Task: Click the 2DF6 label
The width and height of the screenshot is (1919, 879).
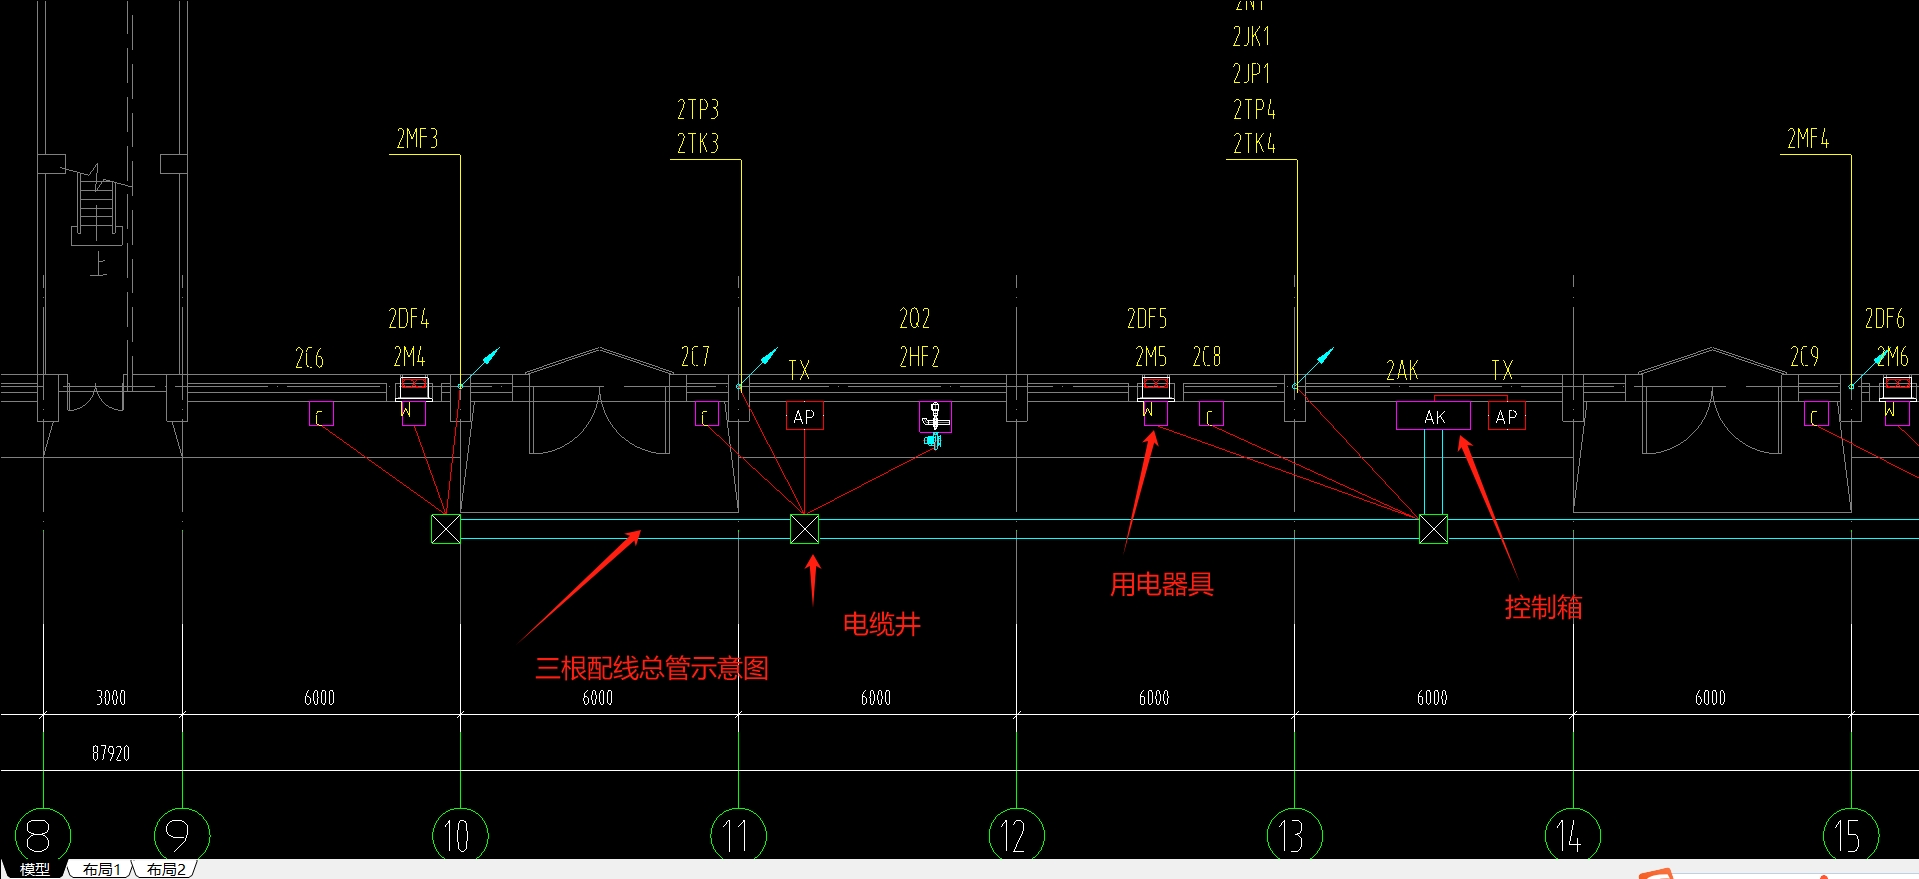Action: (1884, 319)
